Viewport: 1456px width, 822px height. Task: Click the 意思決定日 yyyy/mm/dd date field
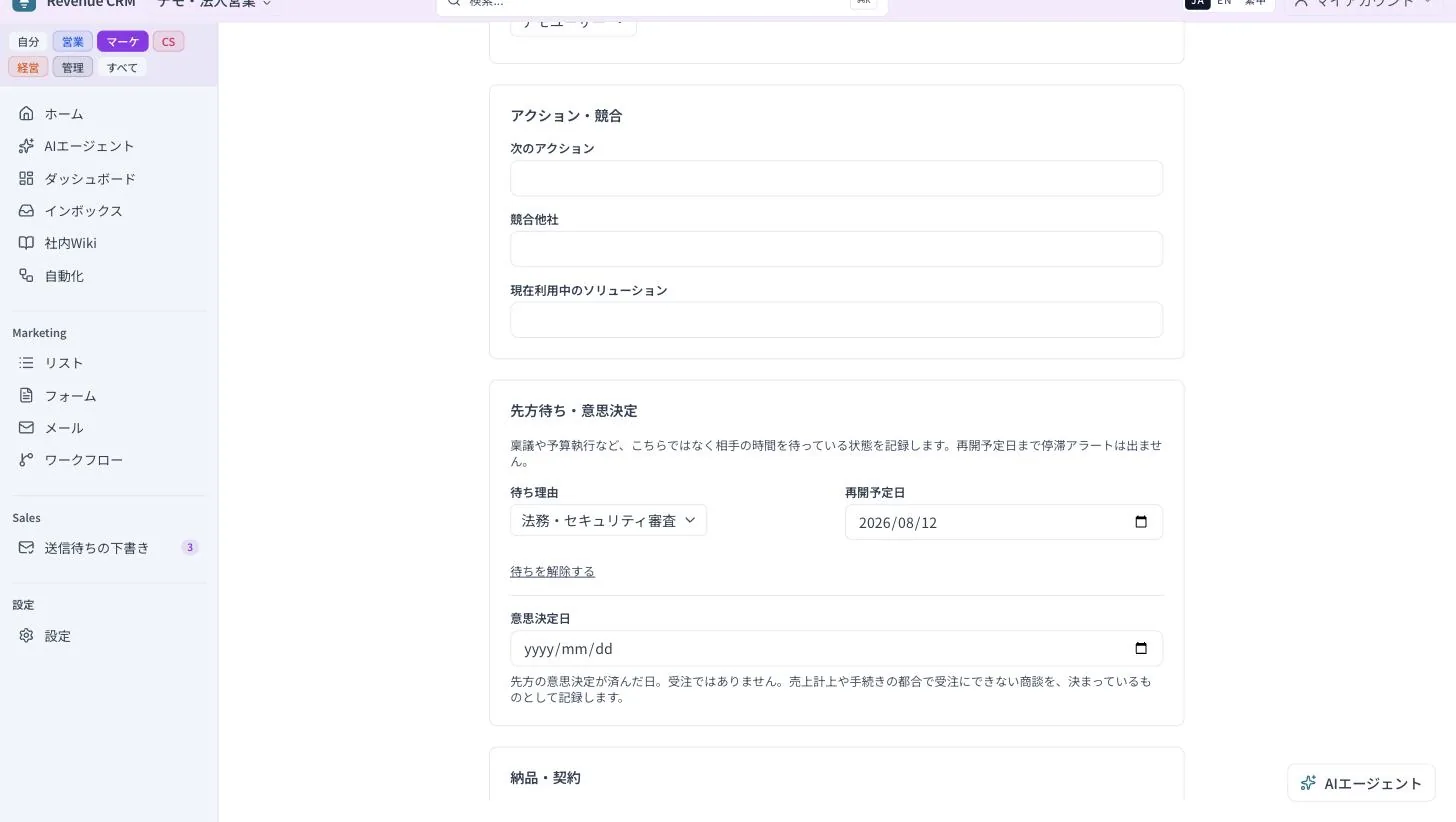tap(836, 648)
